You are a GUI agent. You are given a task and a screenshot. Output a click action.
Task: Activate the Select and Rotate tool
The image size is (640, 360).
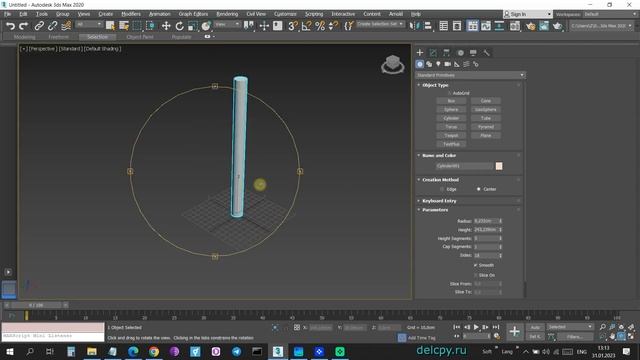(x=179, y=26)
